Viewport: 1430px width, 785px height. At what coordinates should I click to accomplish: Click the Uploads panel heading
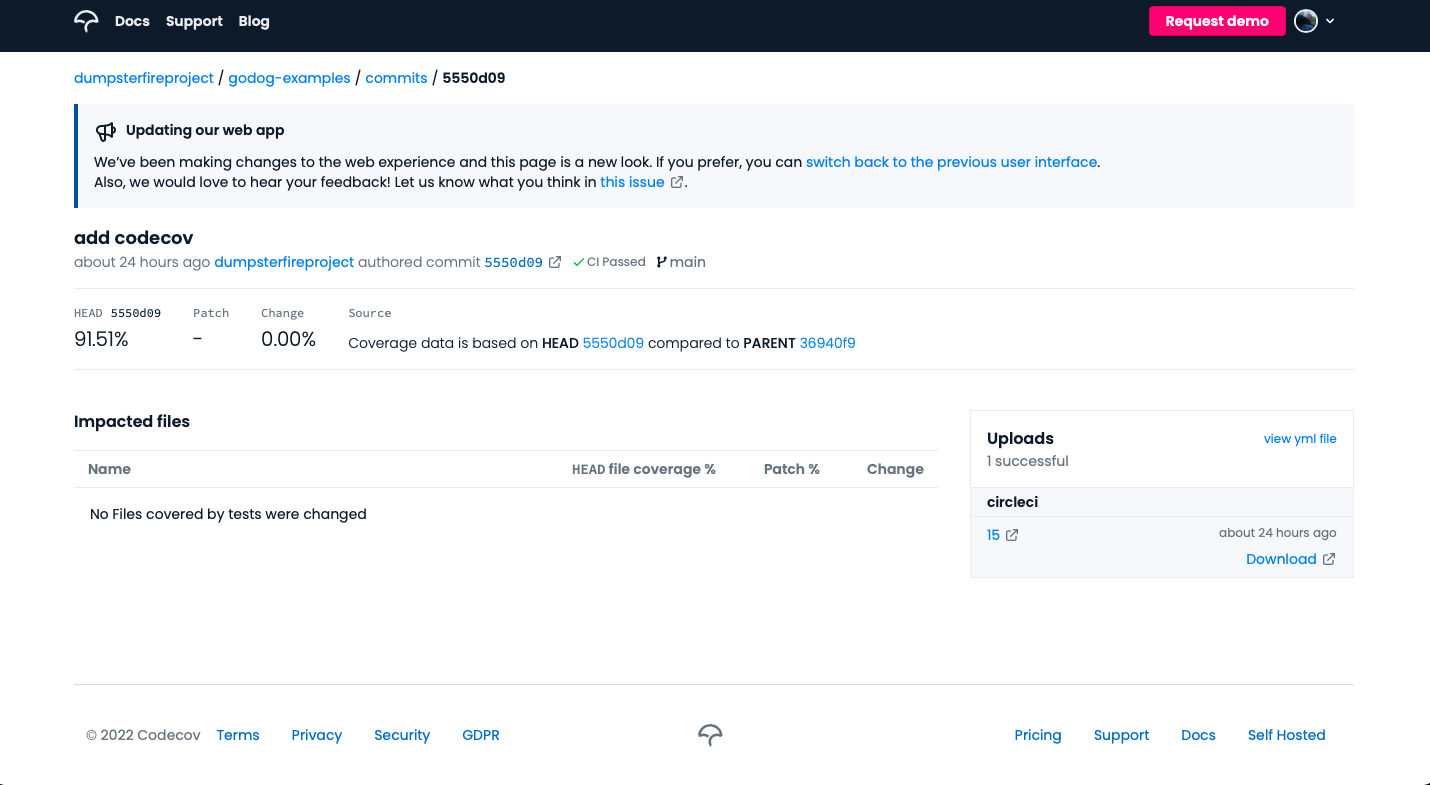1020,438
